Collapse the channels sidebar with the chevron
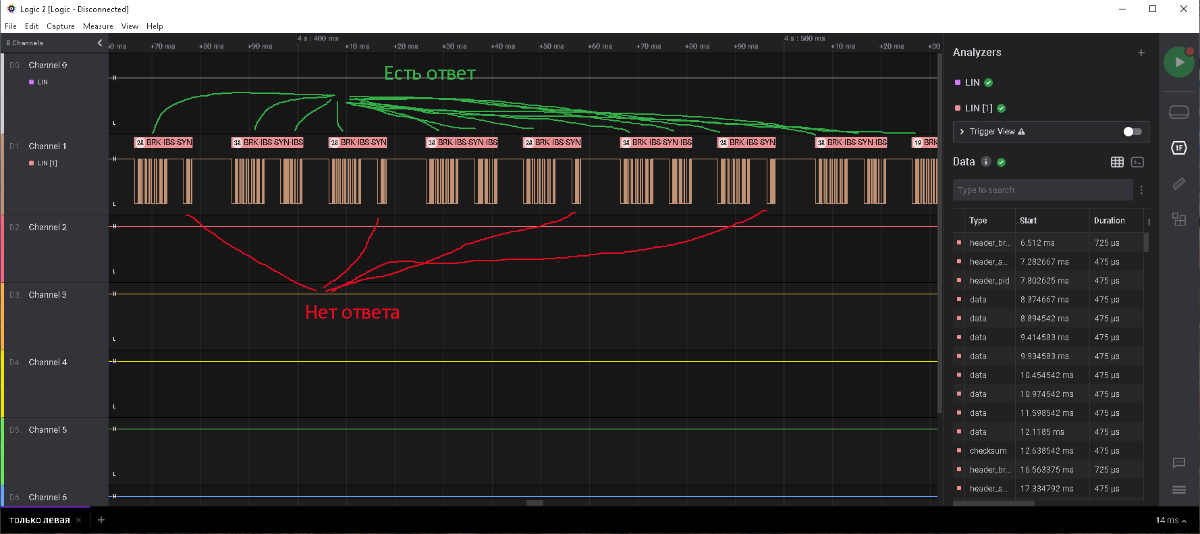The height and width of the screenshot is (534, 1200). click(100, 43)
